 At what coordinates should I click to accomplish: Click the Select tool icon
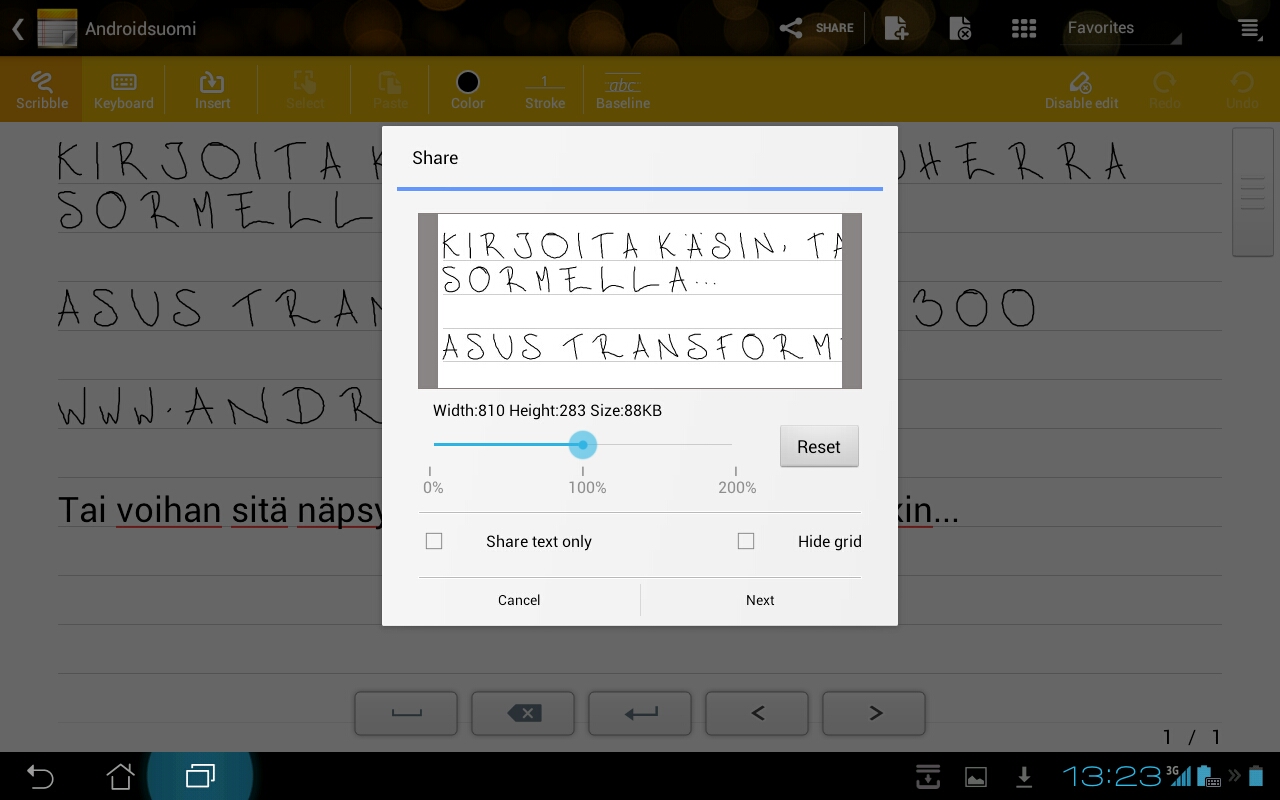304,90
